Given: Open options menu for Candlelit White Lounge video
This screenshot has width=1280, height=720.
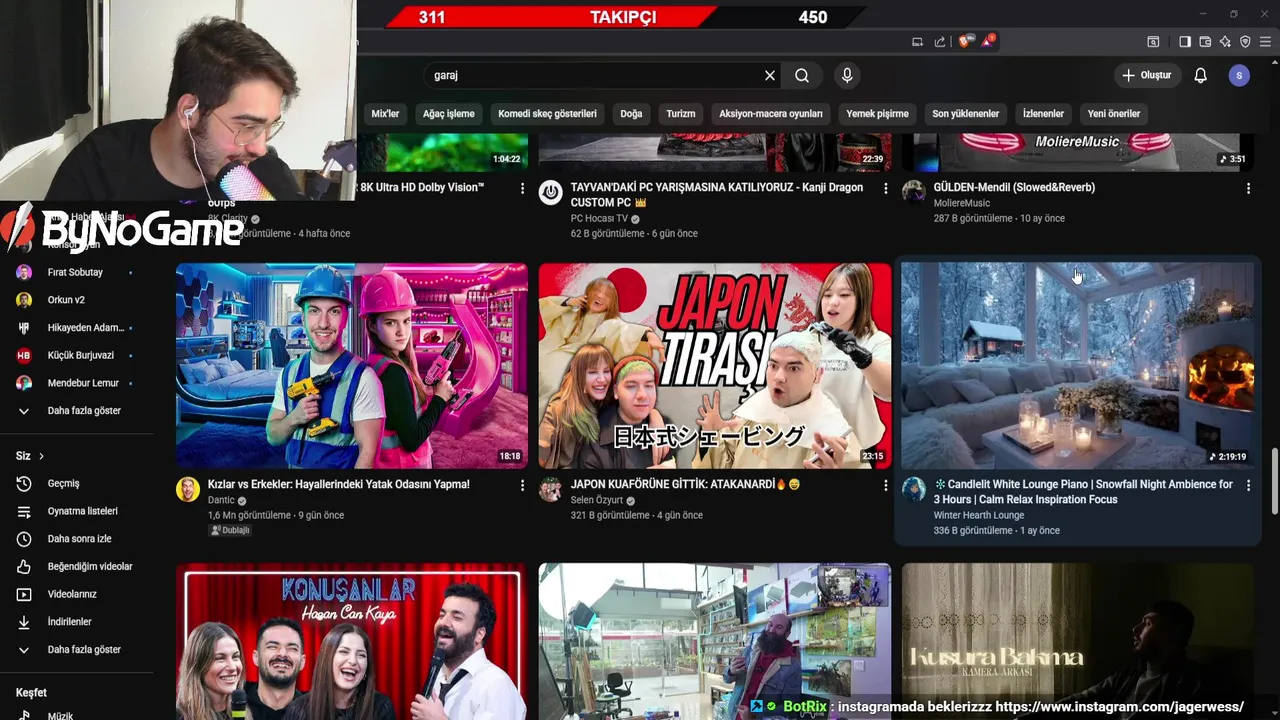Looking at the screenshot, I should [1248, 485].
